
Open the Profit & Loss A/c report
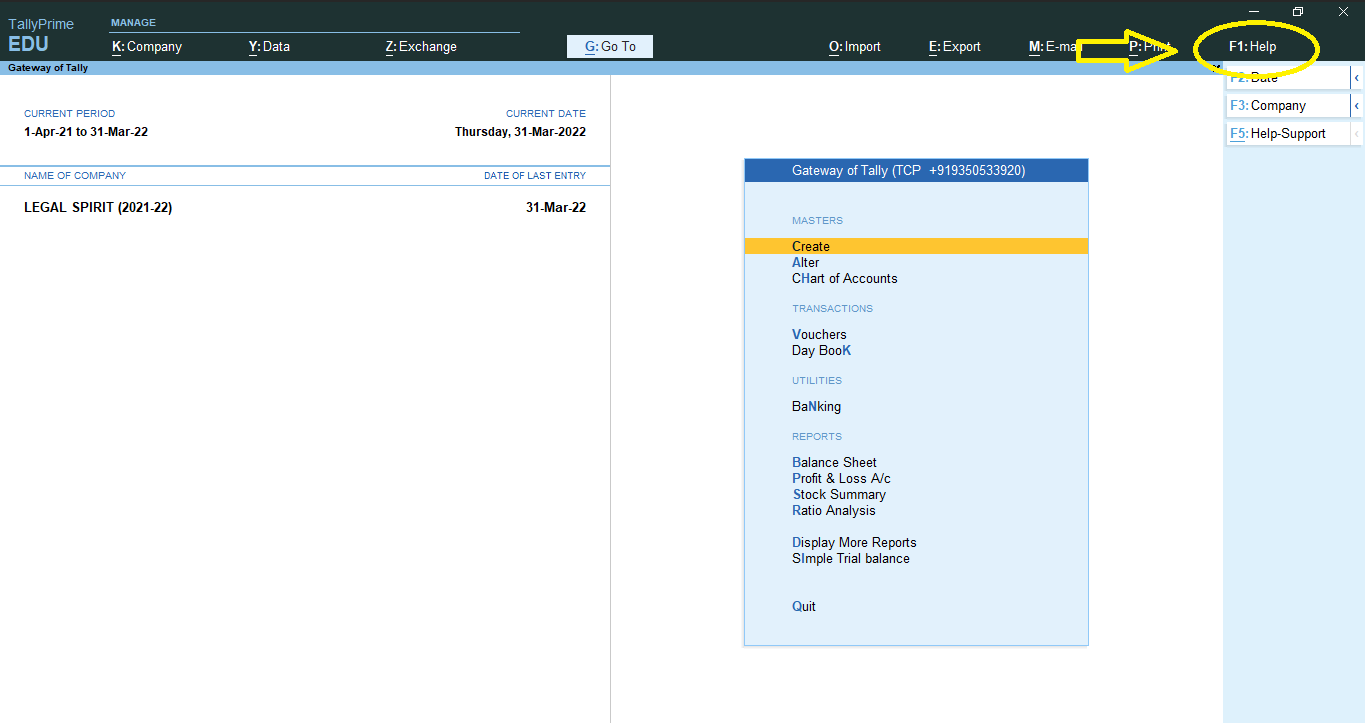point(842,479)
